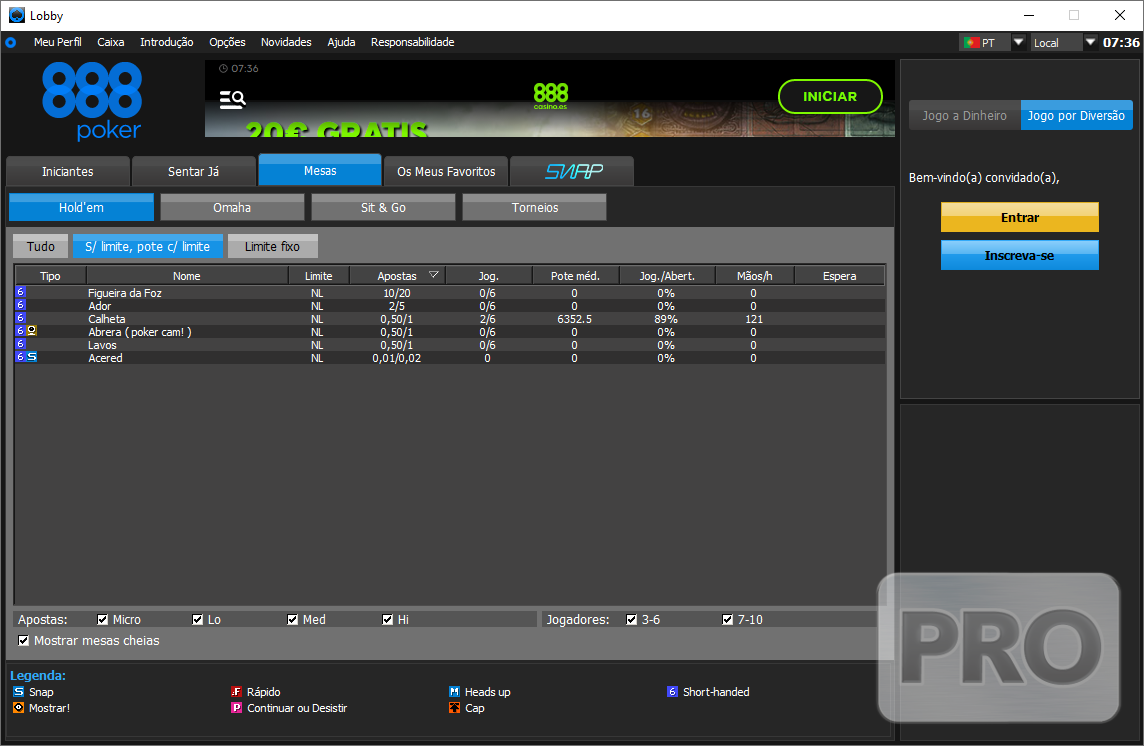Click the Continuar ou Desistir legend icon
Screen dimensions: 1144x746
236,707
